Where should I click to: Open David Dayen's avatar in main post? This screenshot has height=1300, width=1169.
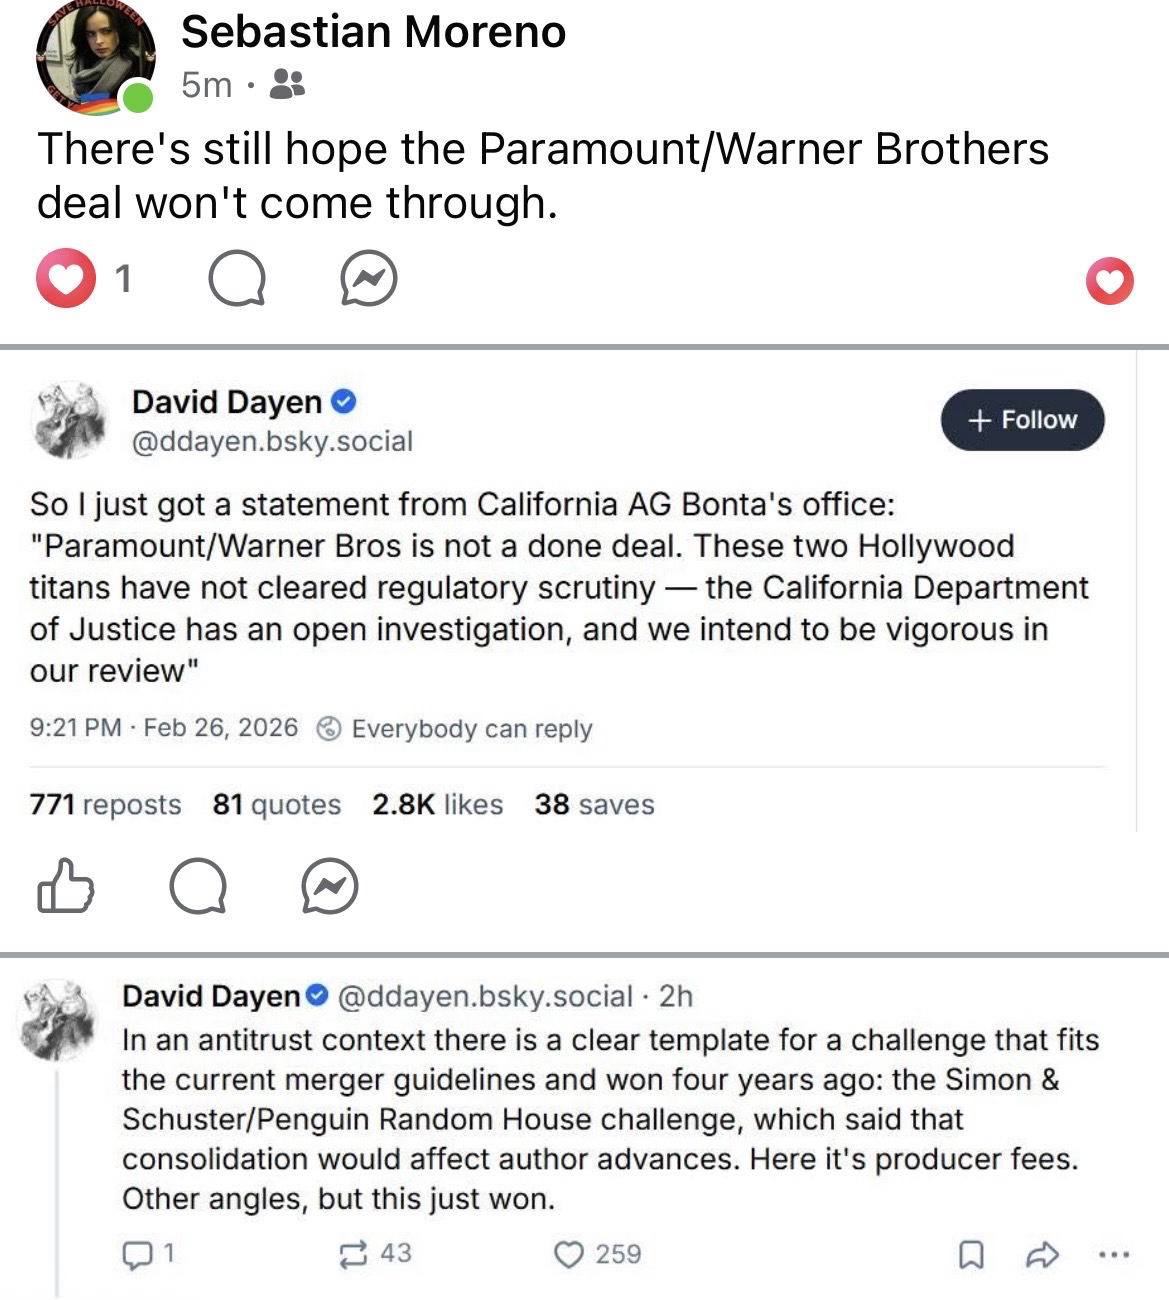(70, 420)
